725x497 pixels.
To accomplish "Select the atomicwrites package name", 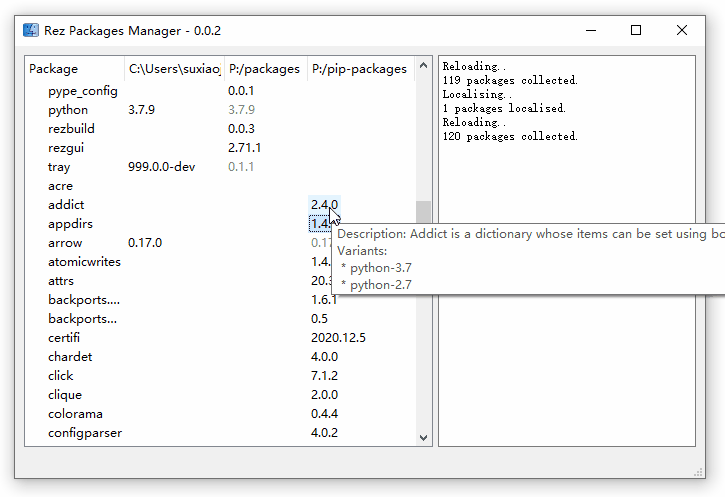I will pos(84,262).
